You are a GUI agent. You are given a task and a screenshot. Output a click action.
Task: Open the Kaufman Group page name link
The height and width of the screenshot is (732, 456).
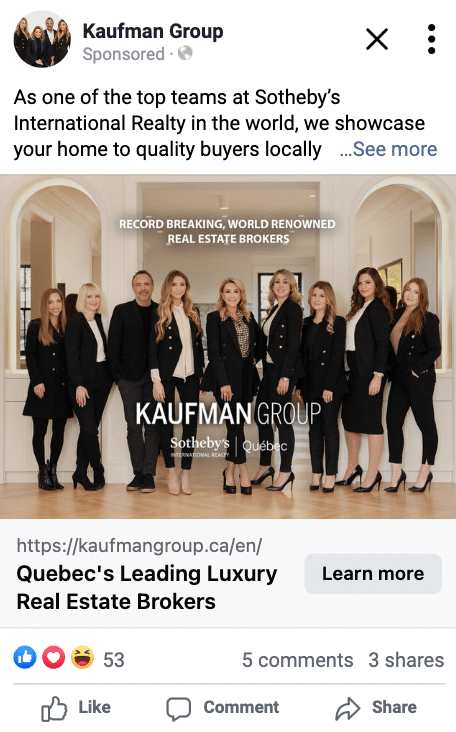pyautogui.click(x=153, y=31)
